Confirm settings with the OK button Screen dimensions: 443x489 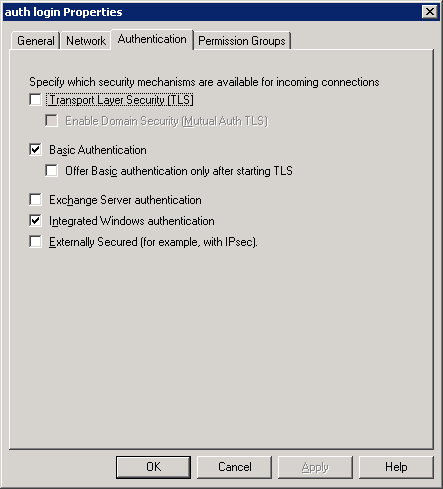[x=153, y=467]
